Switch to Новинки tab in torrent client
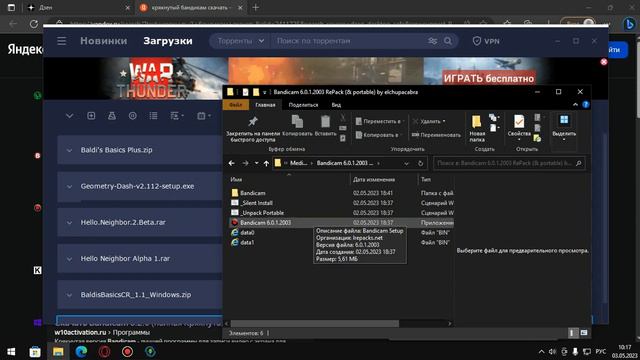The width and height of the screenshot is (640, 360). click(x=104, y=41)
